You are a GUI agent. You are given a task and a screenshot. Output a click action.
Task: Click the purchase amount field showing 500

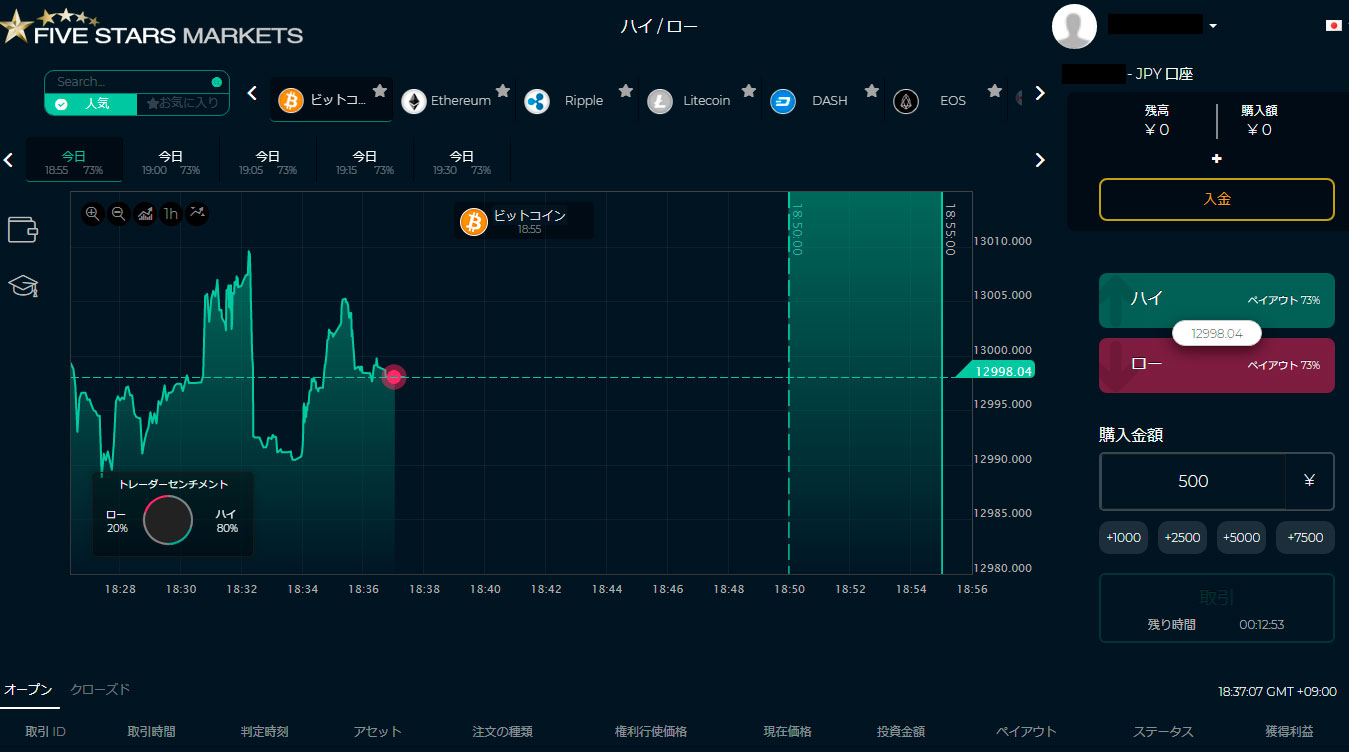click(1193, 481)
